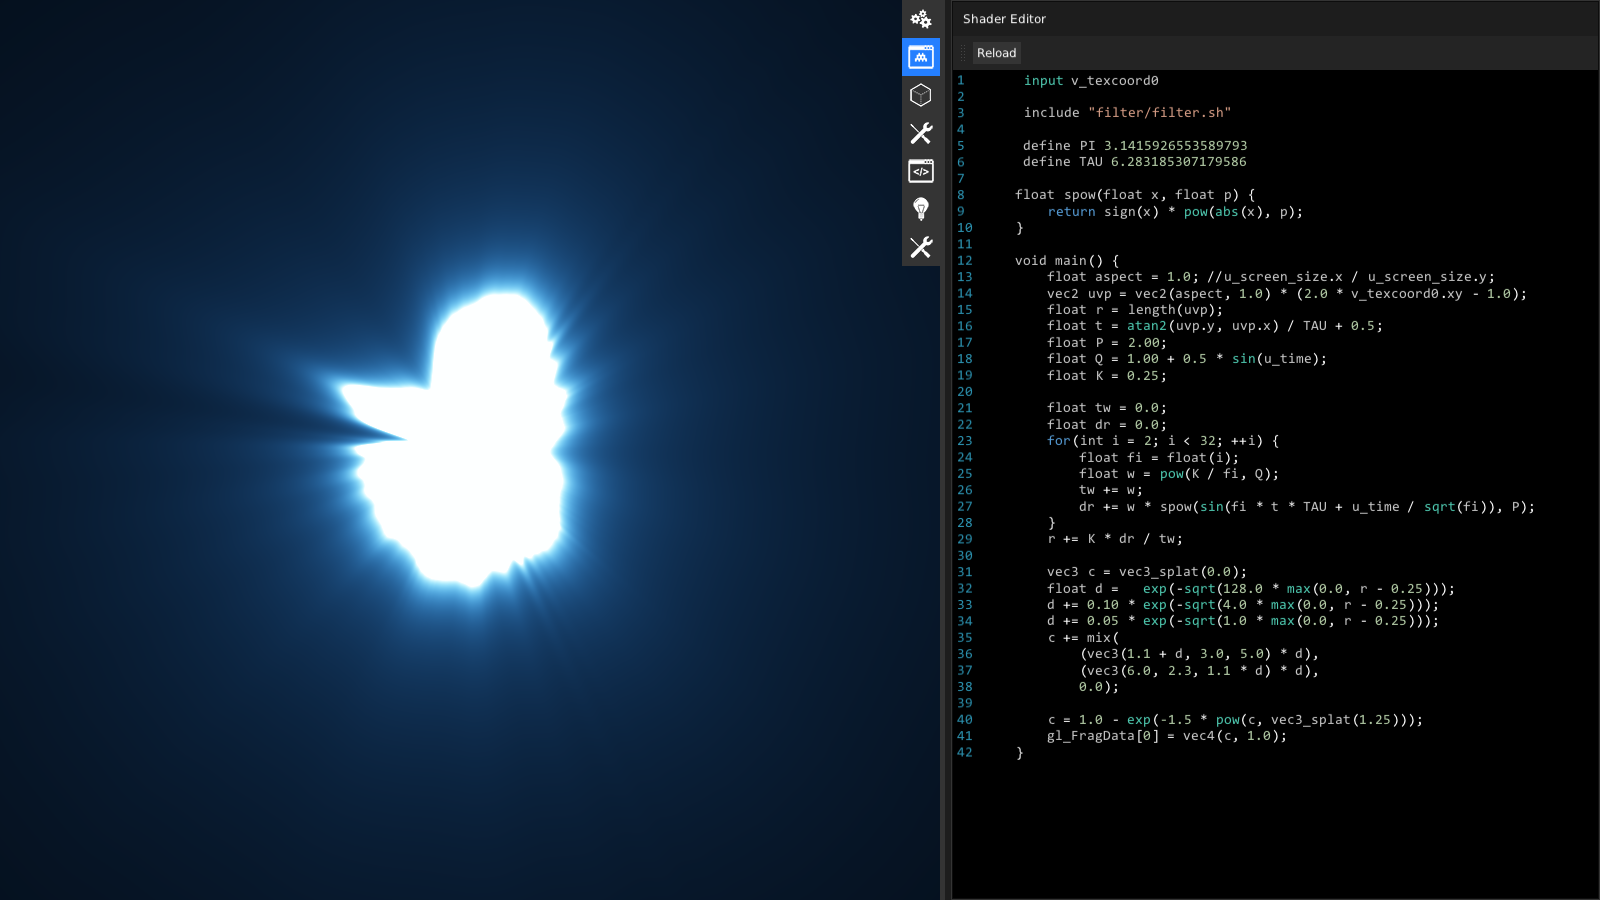
Task: Click the Reload button
Action: tap(996, 53)
